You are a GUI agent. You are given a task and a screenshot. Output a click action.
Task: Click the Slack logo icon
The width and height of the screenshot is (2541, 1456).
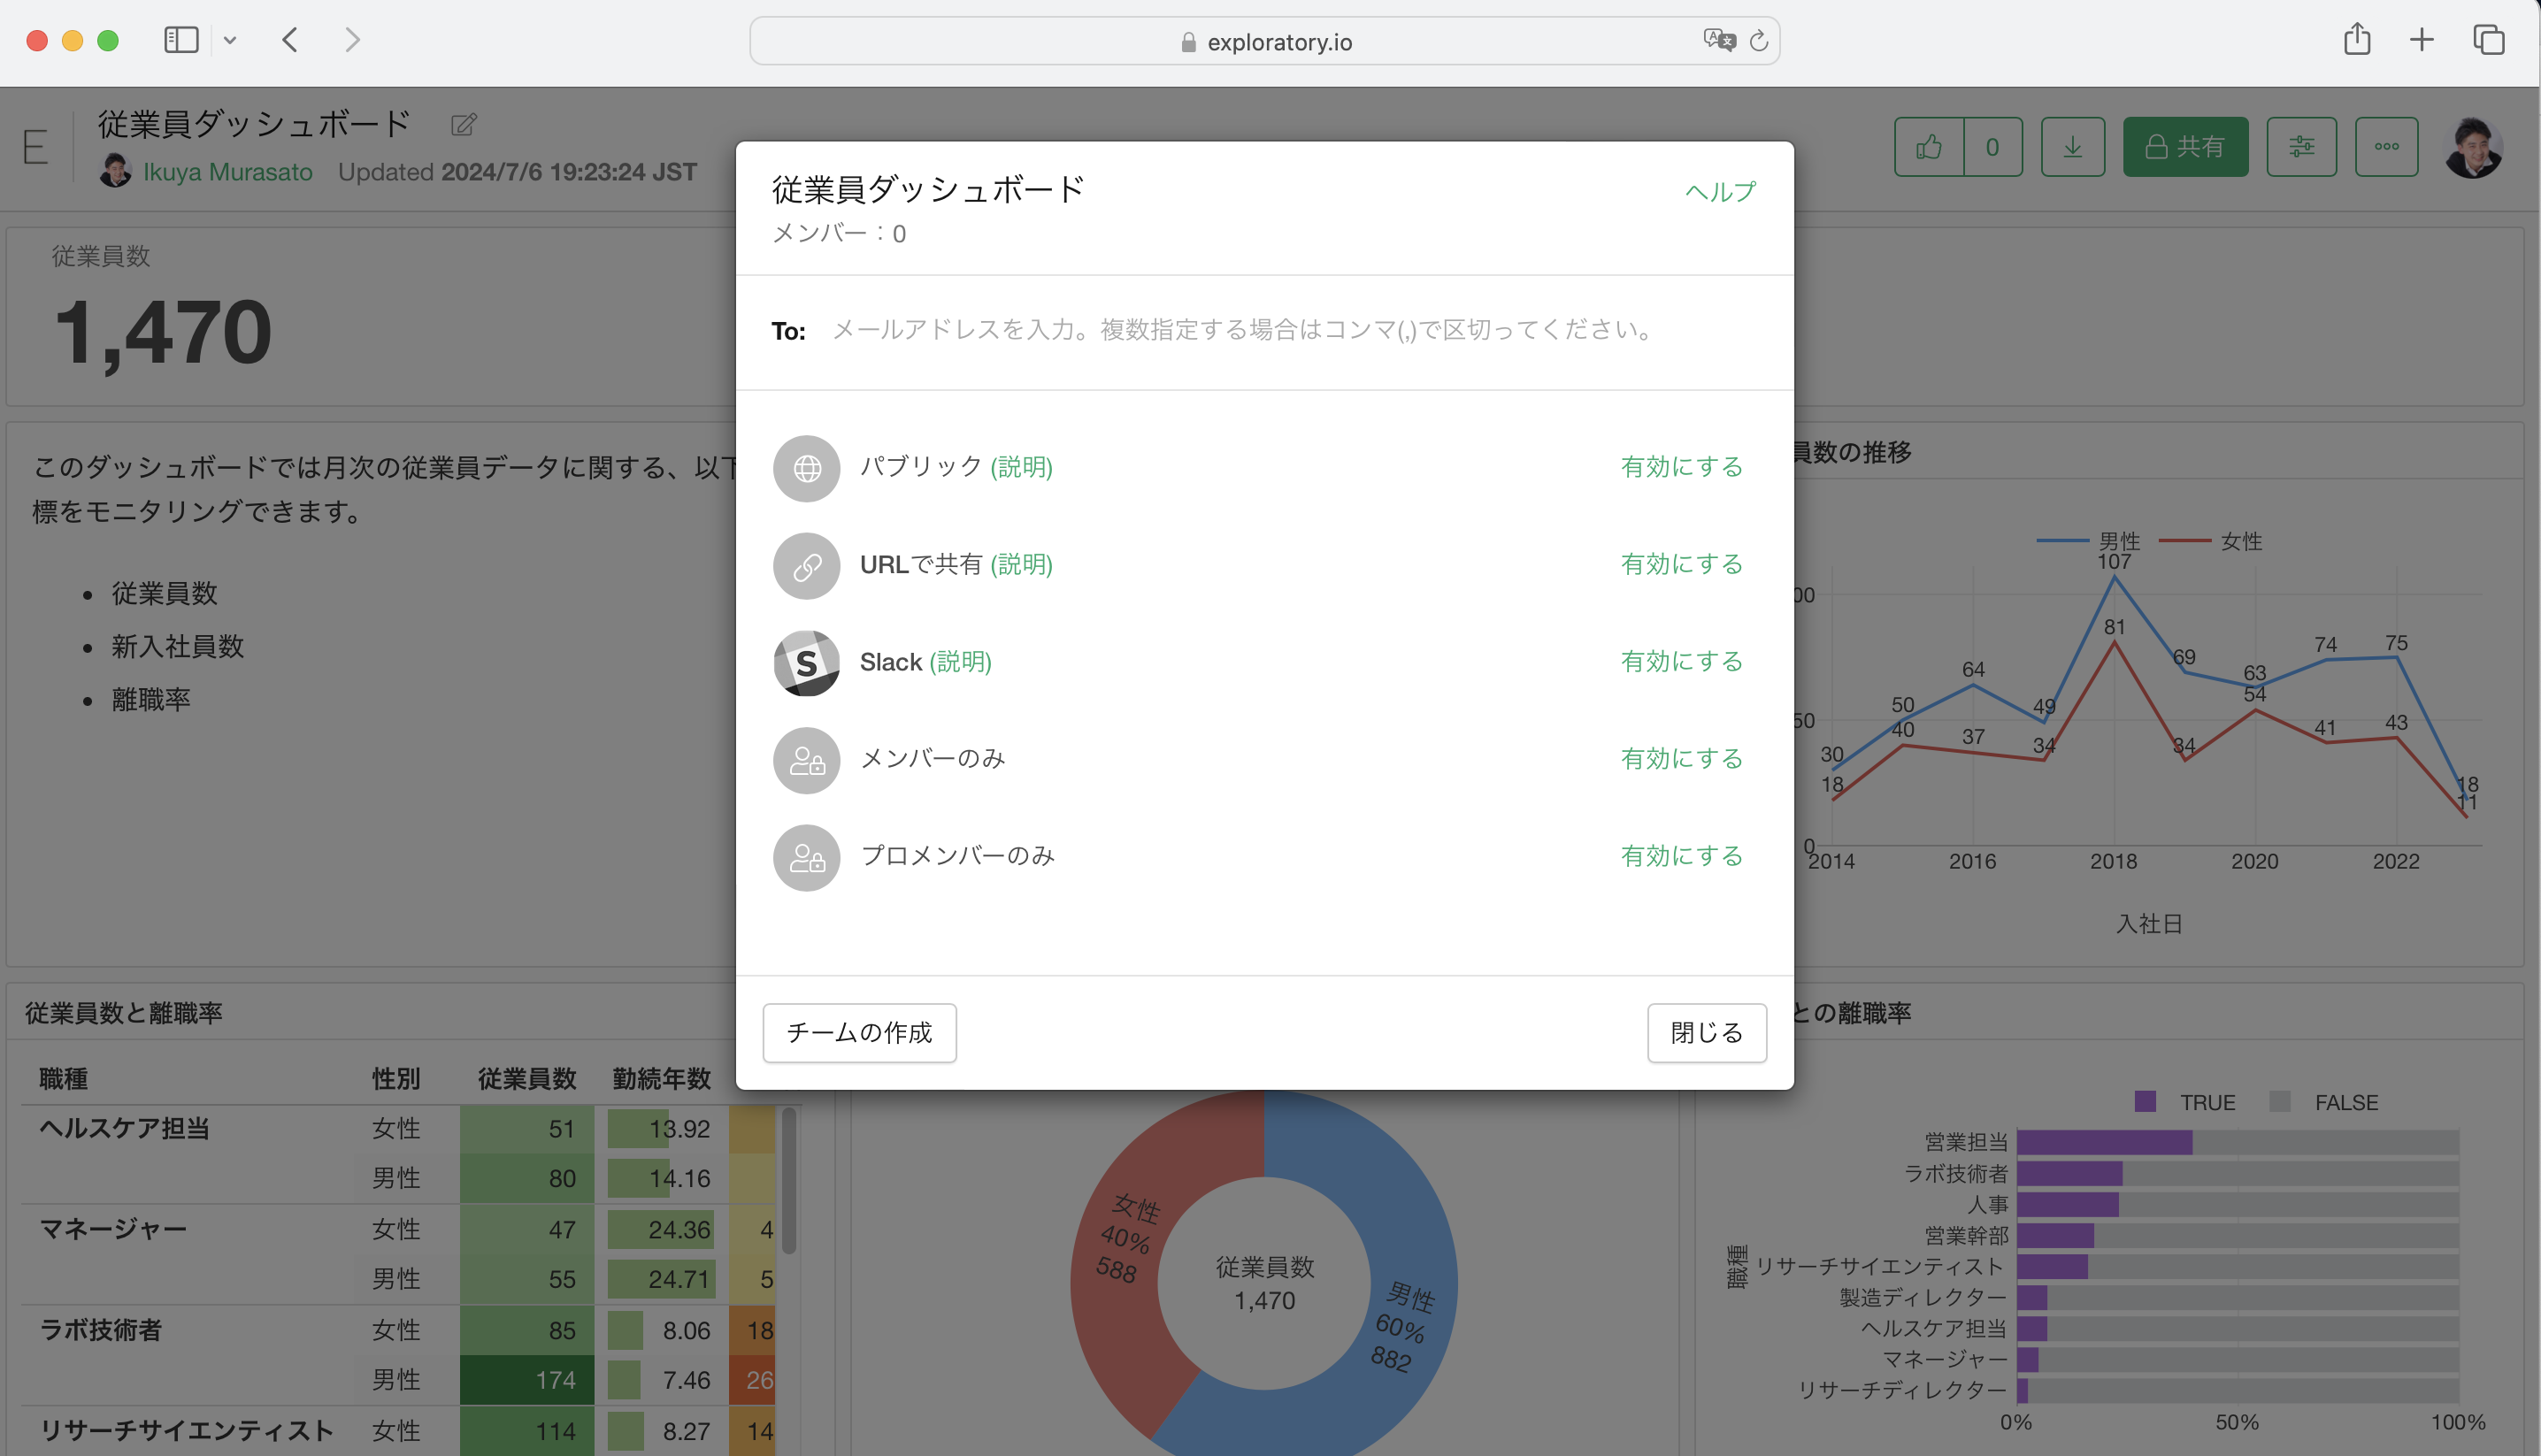(x=806, y=663)
